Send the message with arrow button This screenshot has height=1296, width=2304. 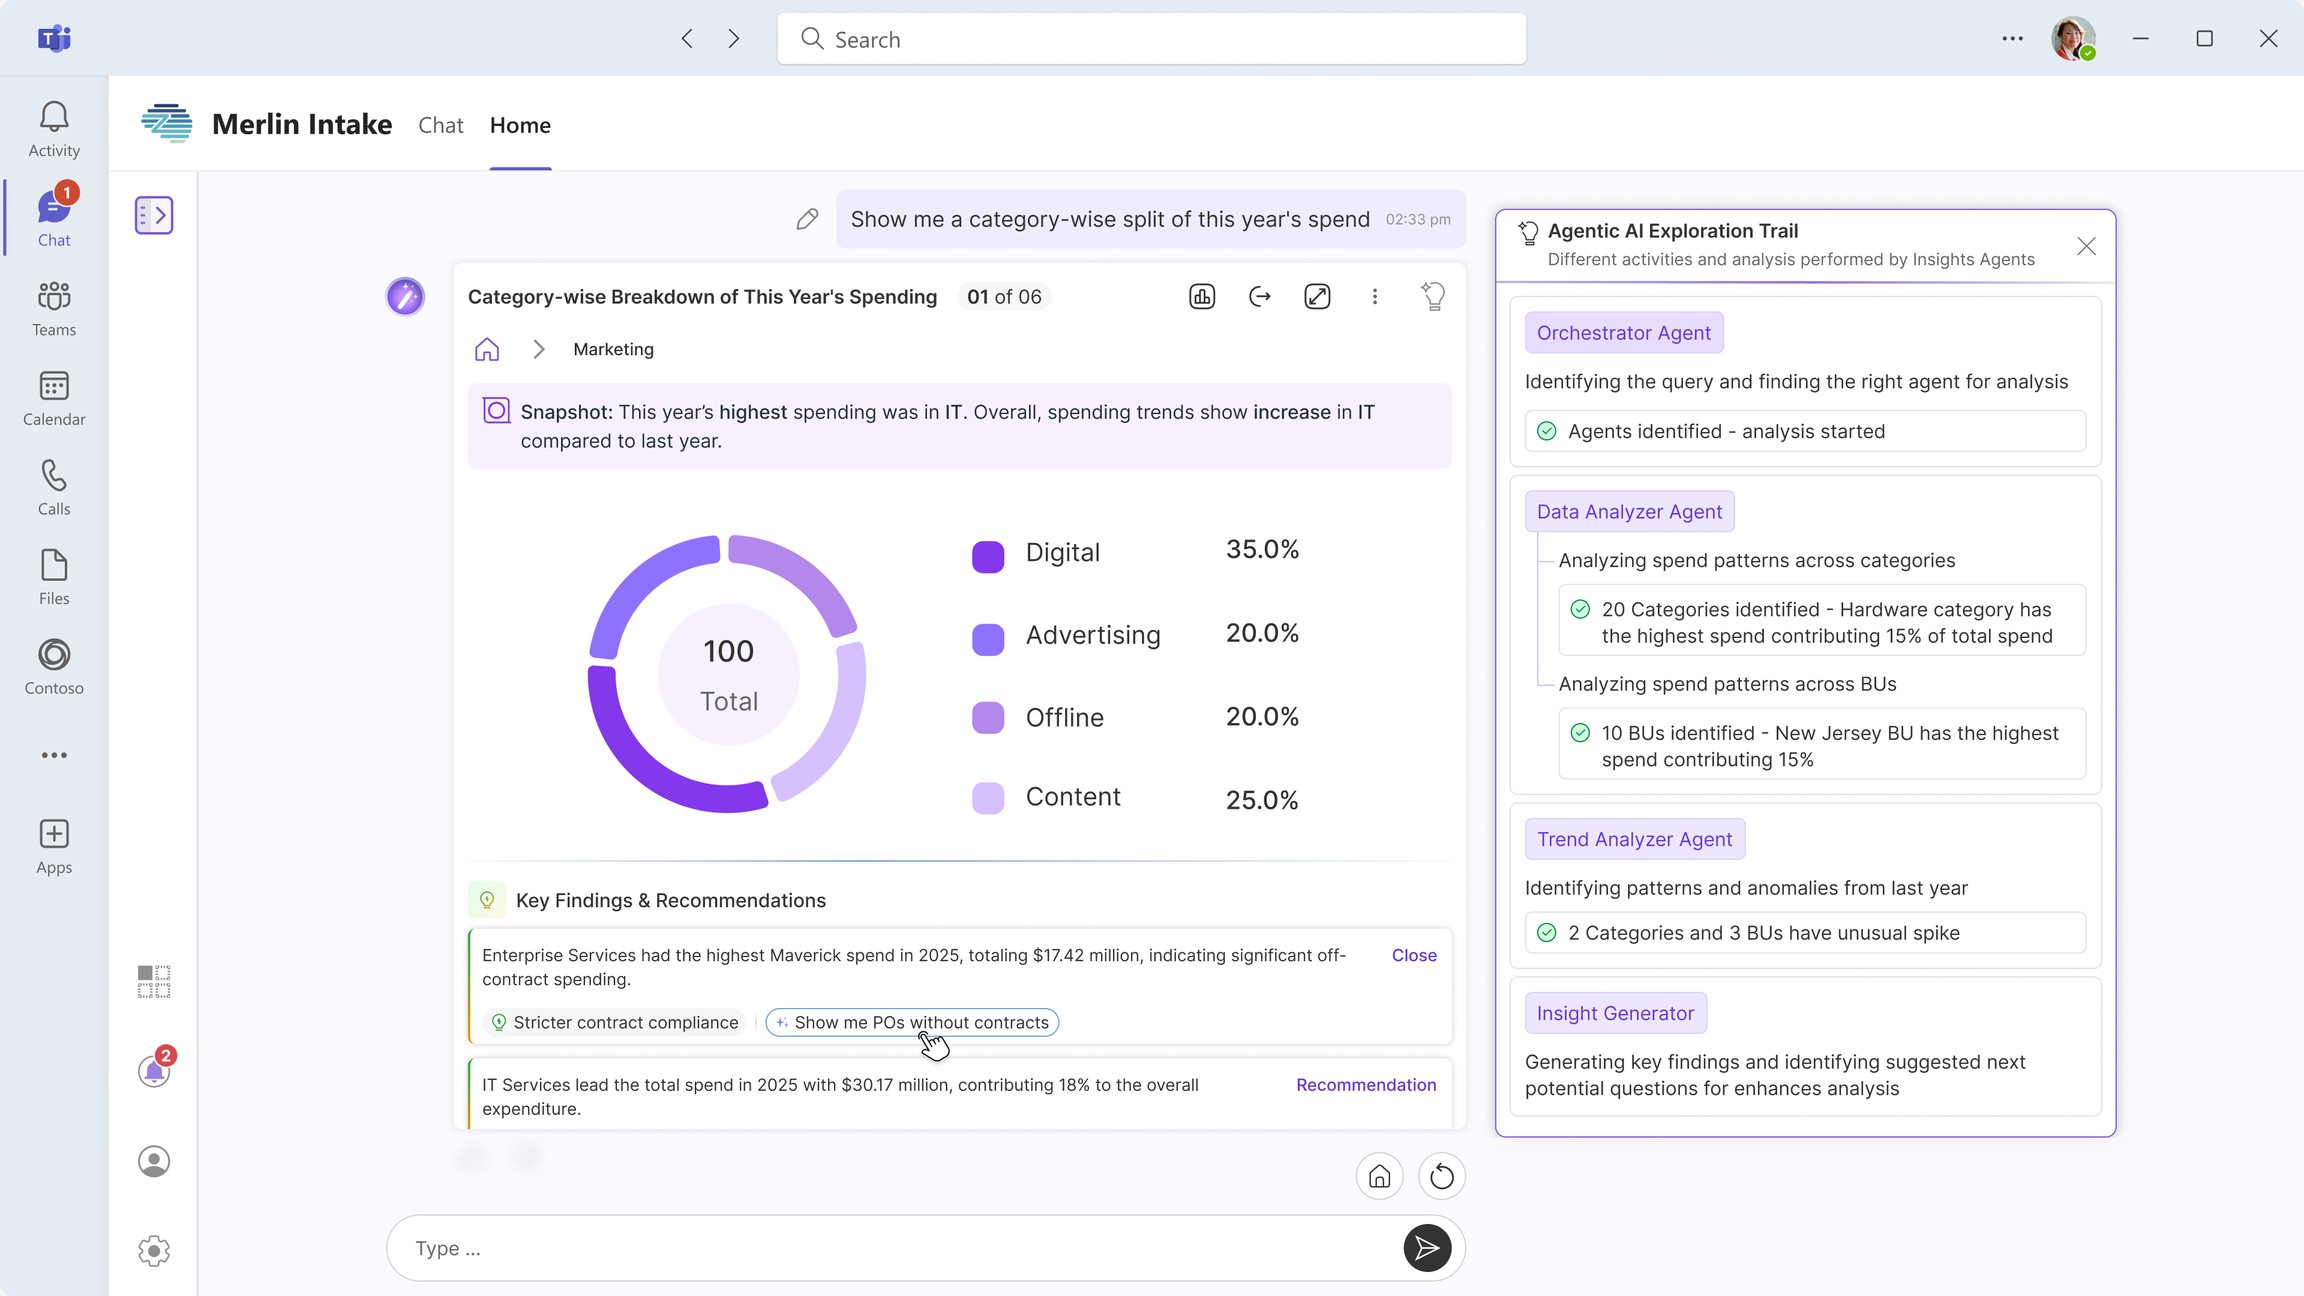(x=1427, y=1248)
